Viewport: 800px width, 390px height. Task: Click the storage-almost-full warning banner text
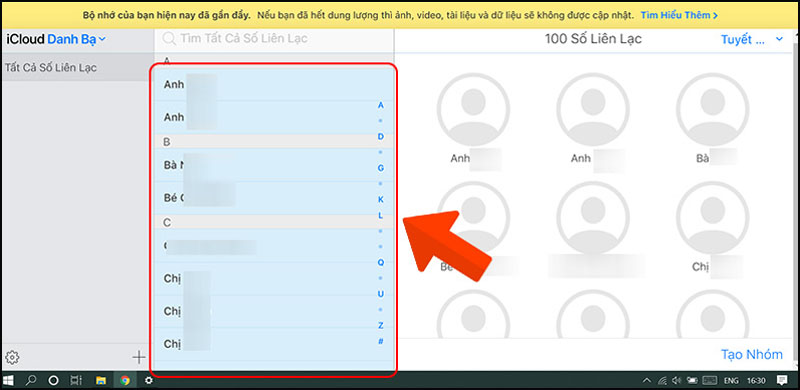[x=359, y=15]
